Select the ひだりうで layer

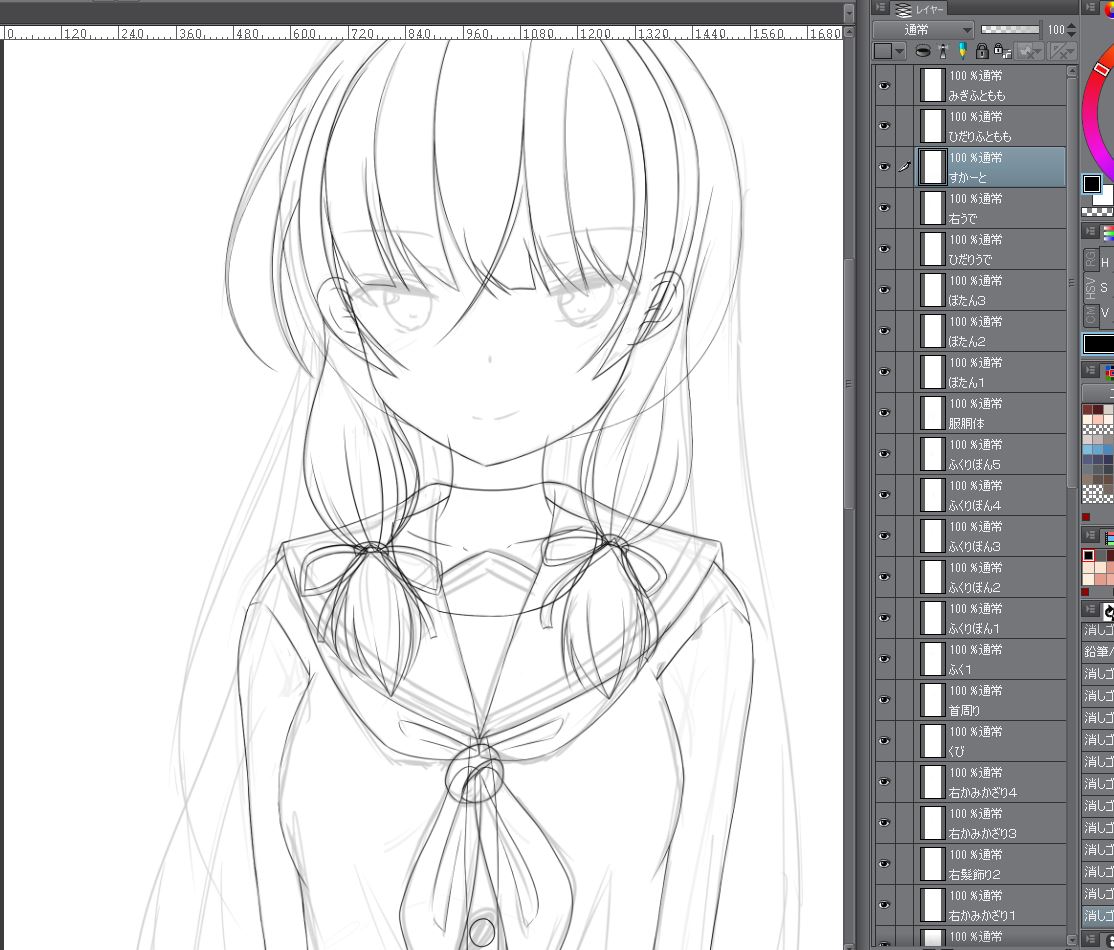[991, 249]
